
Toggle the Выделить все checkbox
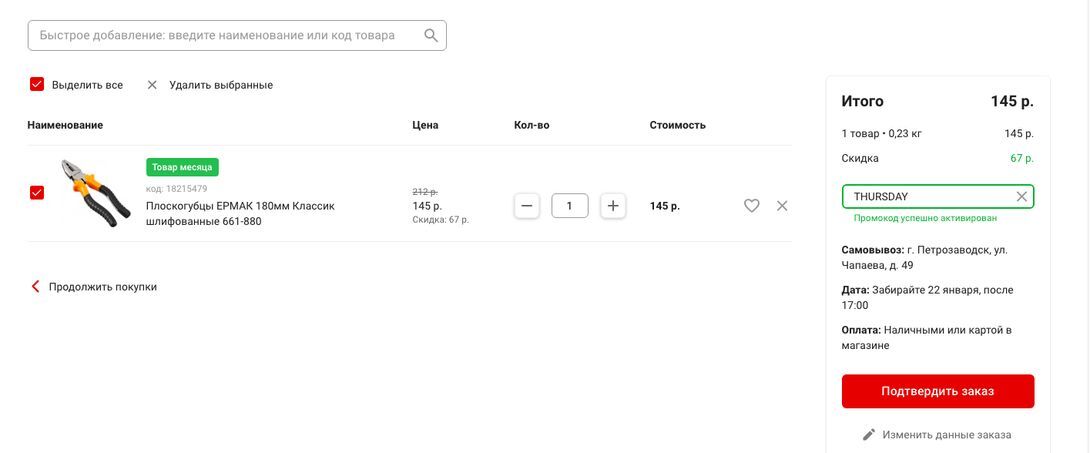pos(37,85)
